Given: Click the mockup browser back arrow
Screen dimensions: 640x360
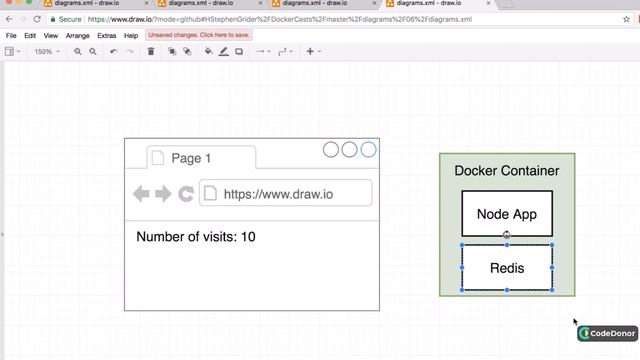Looking at the screenshot, I should [141, 194].
